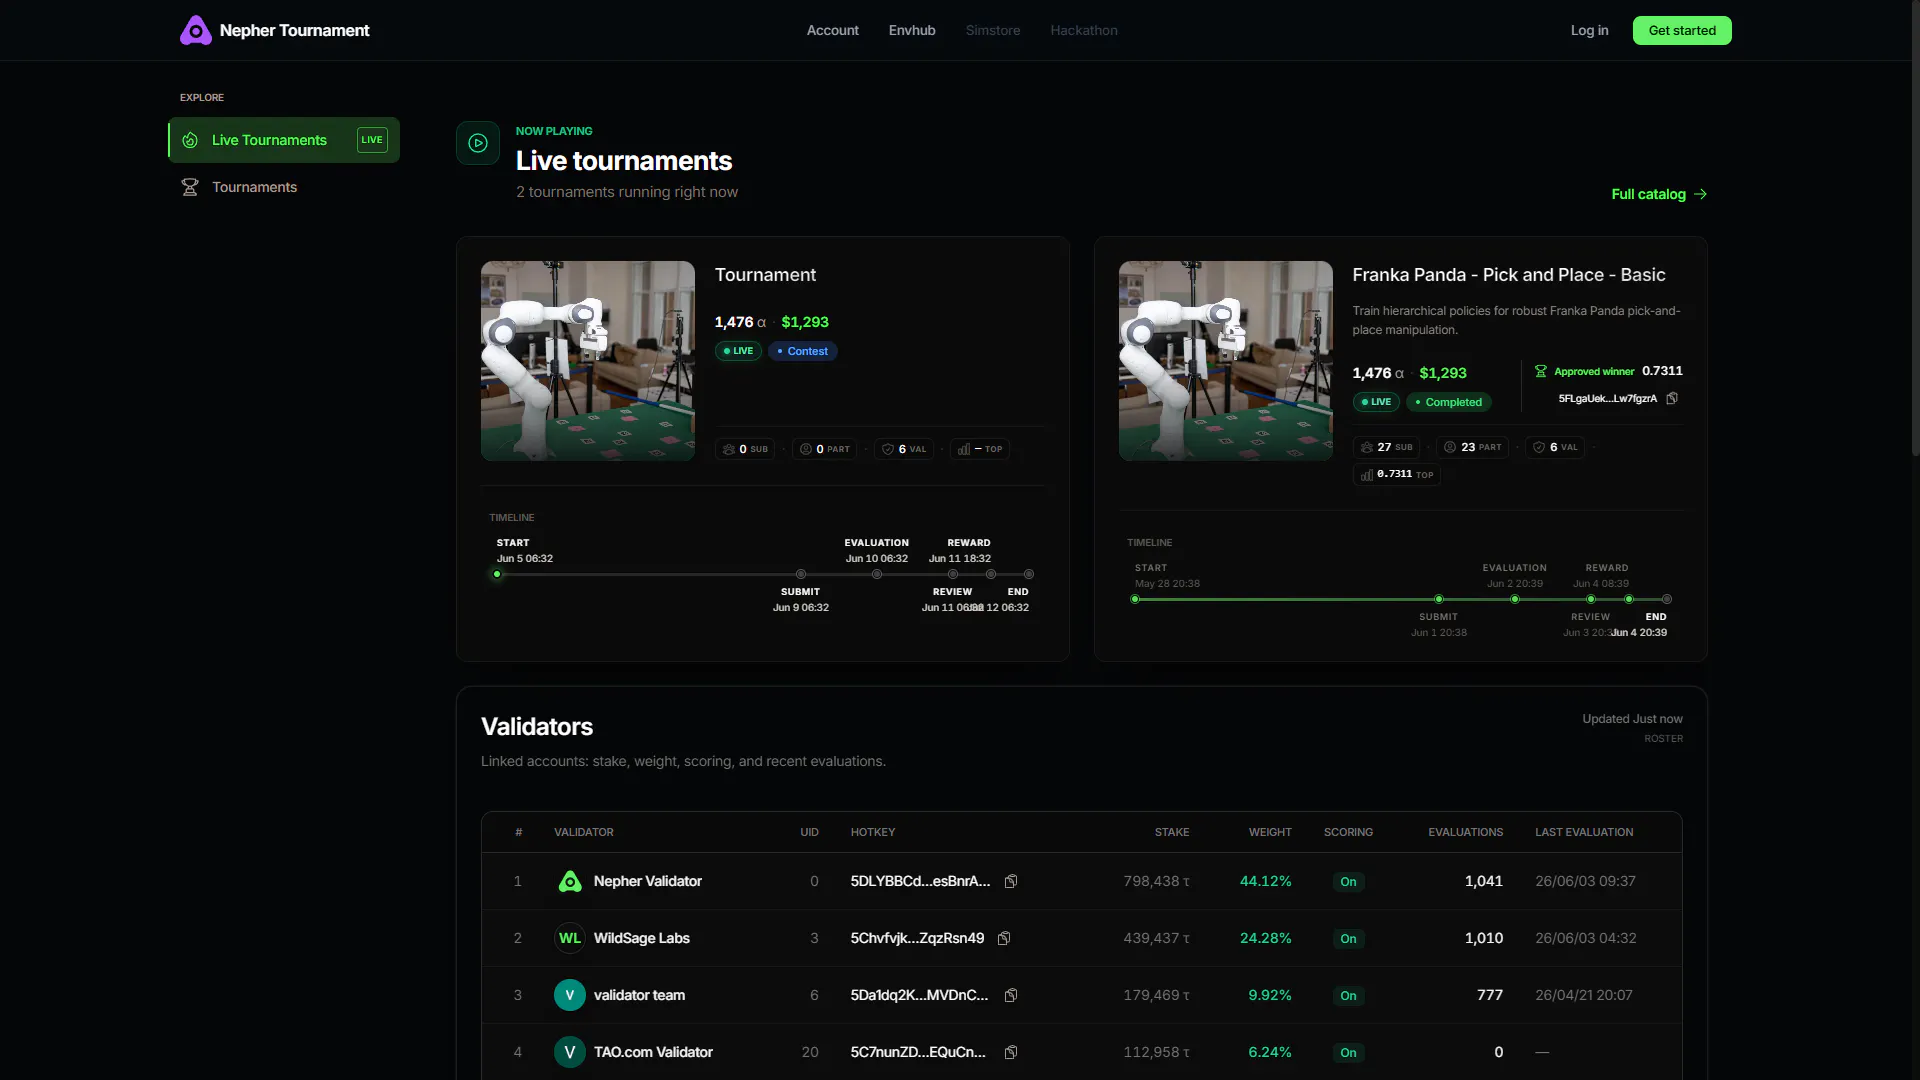Viewport: 1920px width, 1080px height.
Task: Click the Now Playing play icon
Action: click(x=478, y=143)
